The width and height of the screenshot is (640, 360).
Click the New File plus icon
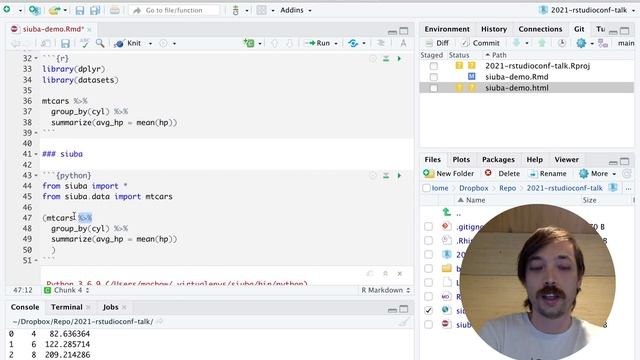click(7, 10)
